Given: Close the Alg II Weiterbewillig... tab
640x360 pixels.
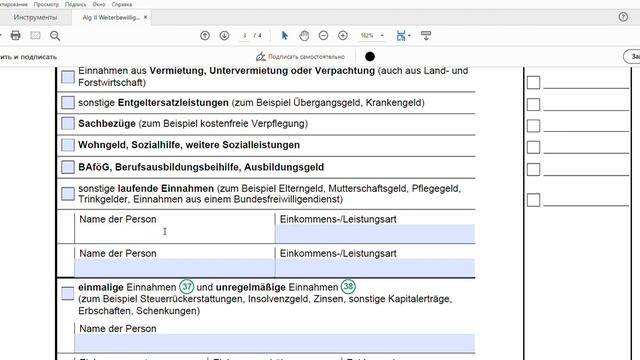Looking at the screenshot, I should (x=145, y=17).
